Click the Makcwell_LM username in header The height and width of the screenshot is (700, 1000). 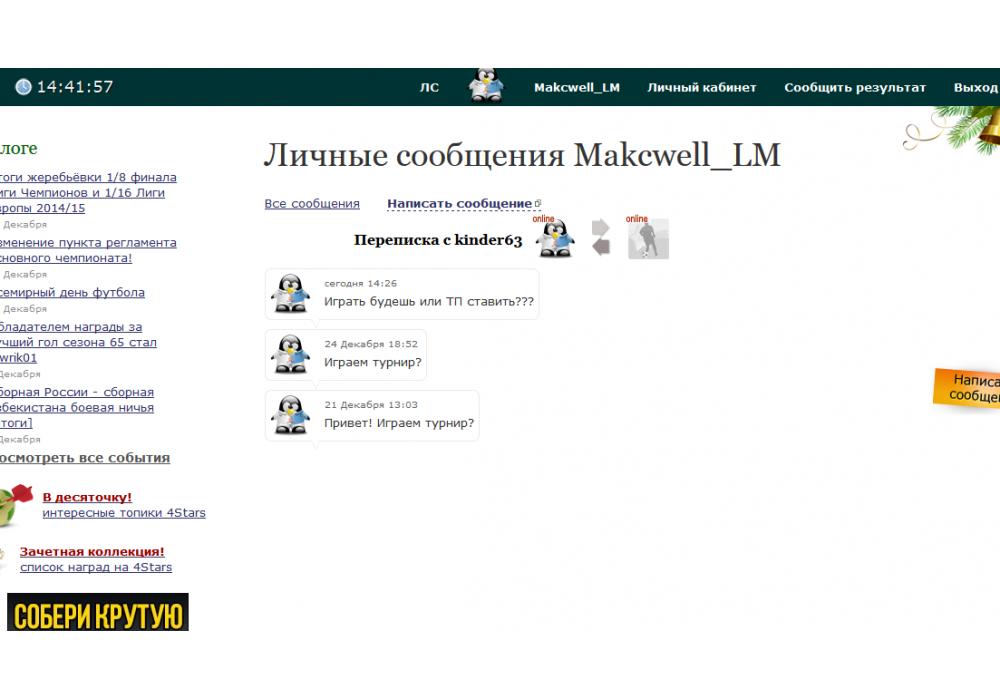(576, 88)
